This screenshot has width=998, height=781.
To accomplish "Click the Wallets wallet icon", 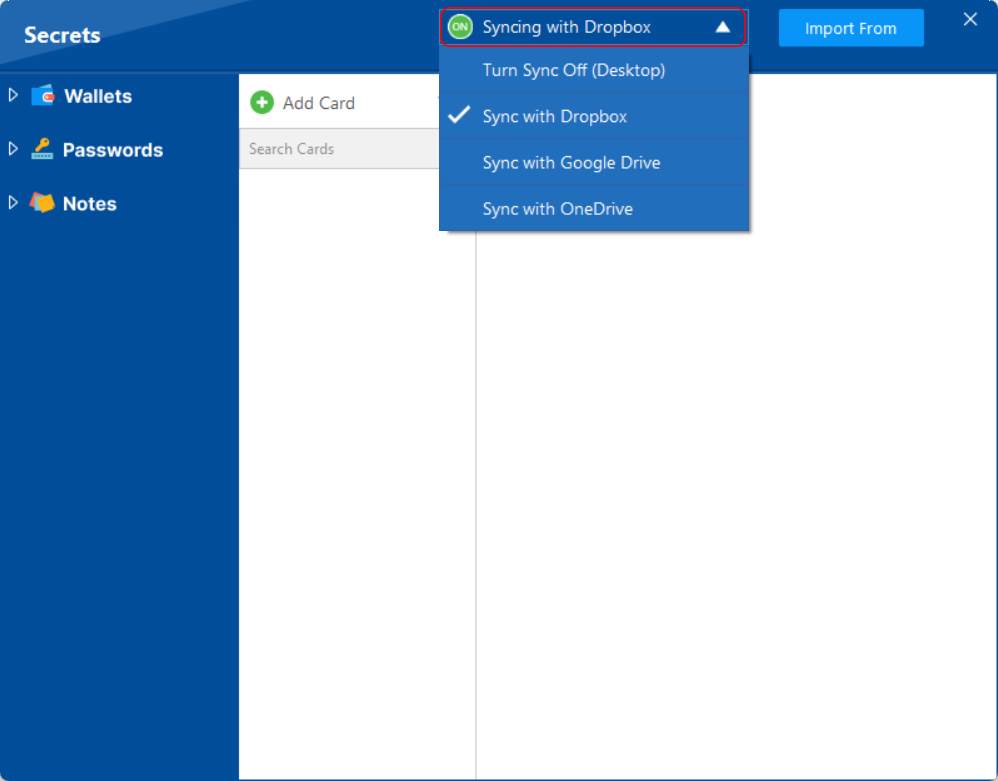I will (x=43, y=95).
